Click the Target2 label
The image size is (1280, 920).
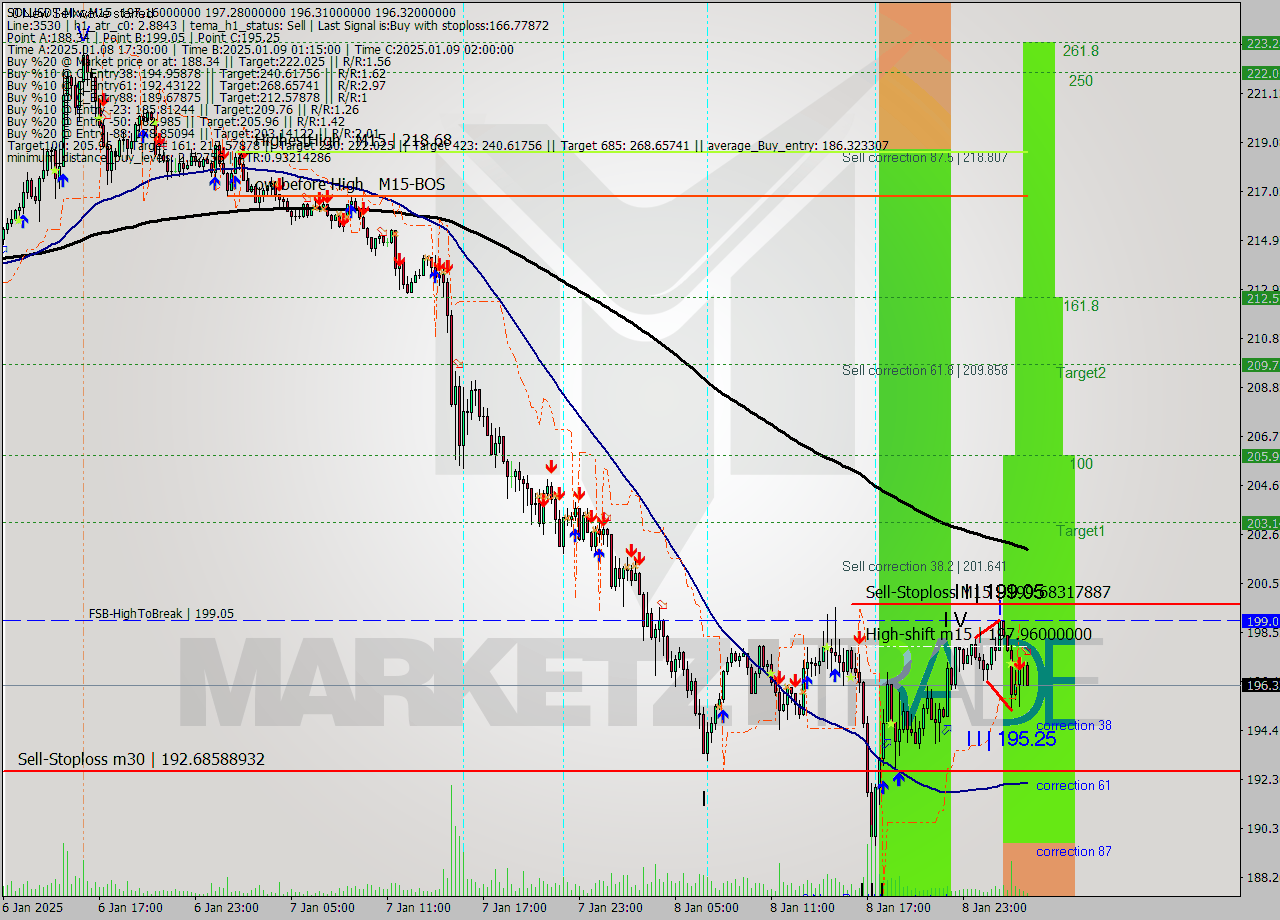(1082, 373)
